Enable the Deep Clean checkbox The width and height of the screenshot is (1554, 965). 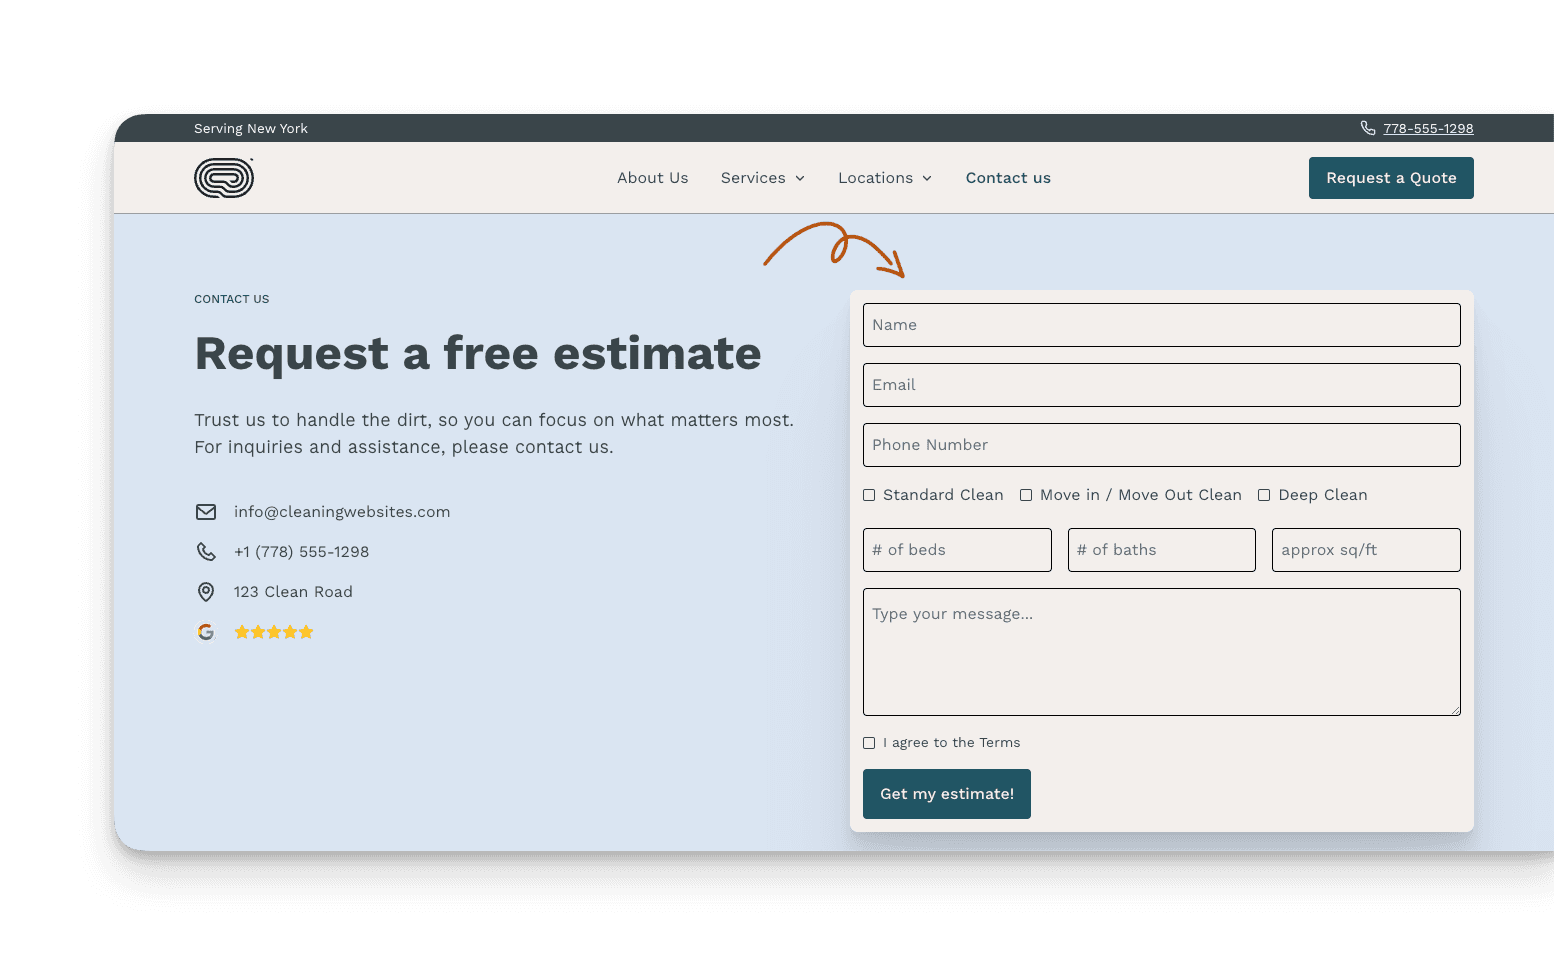pyautogui.click(x=1264, y=495)
